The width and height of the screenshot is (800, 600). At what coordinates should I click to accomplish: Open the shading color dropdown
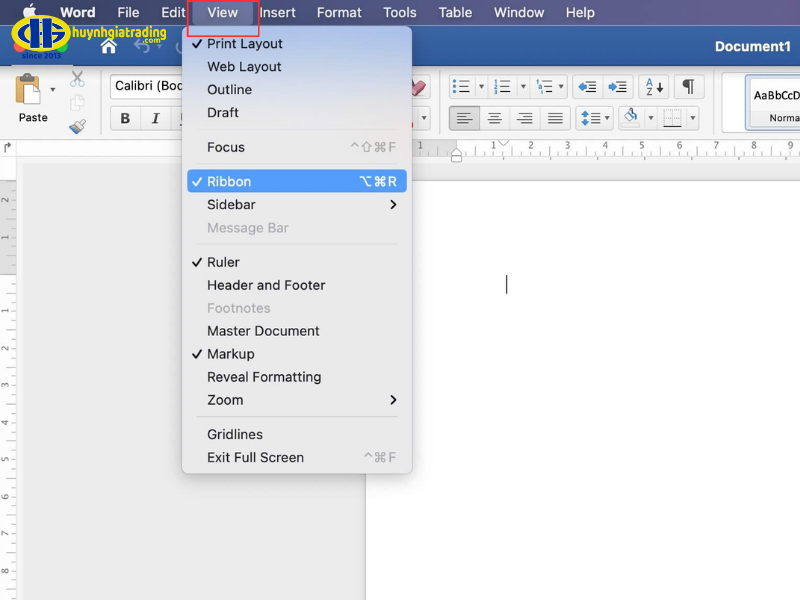651,119
